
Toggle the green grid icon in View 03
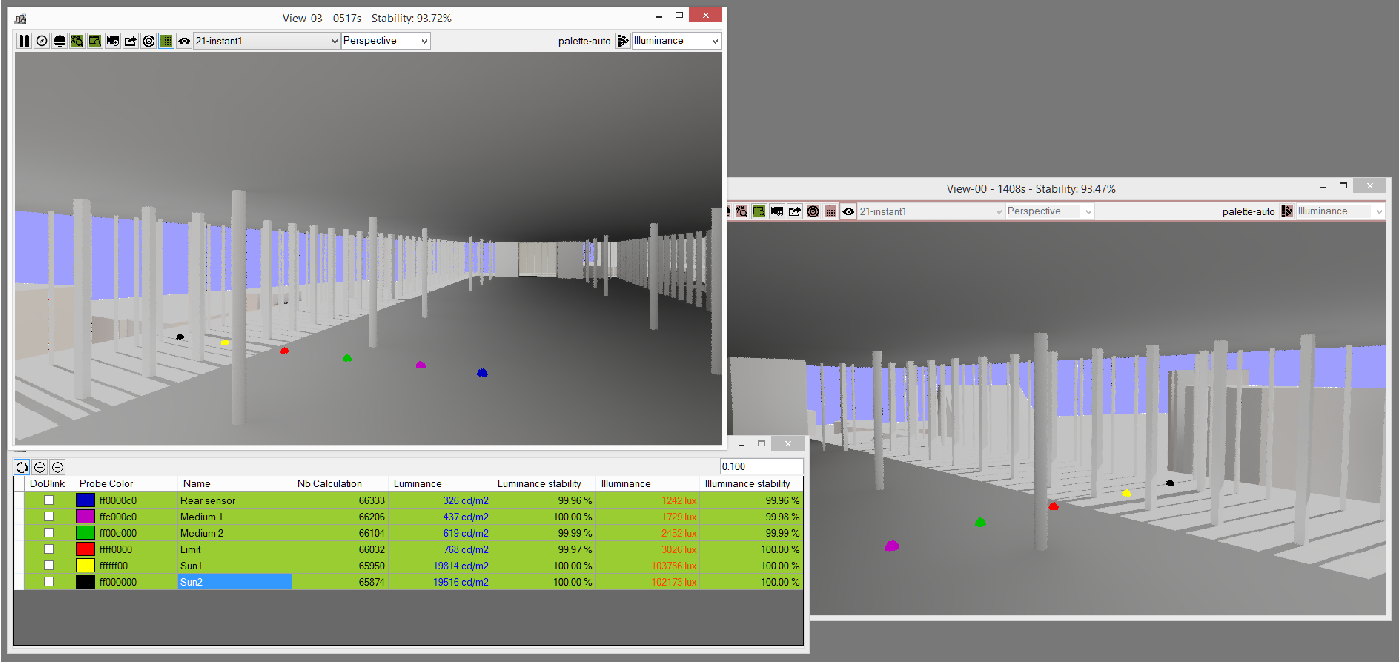tap(165, 41)
